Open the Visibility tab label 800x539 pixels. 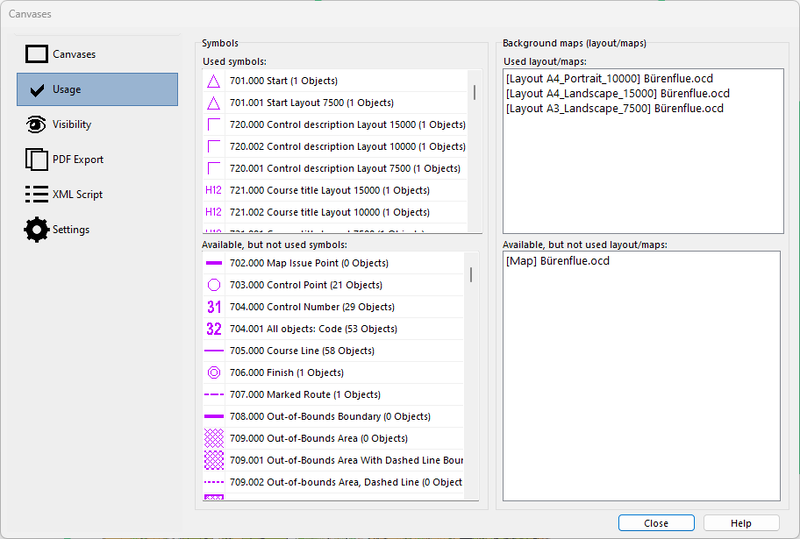tap(72, 125)
